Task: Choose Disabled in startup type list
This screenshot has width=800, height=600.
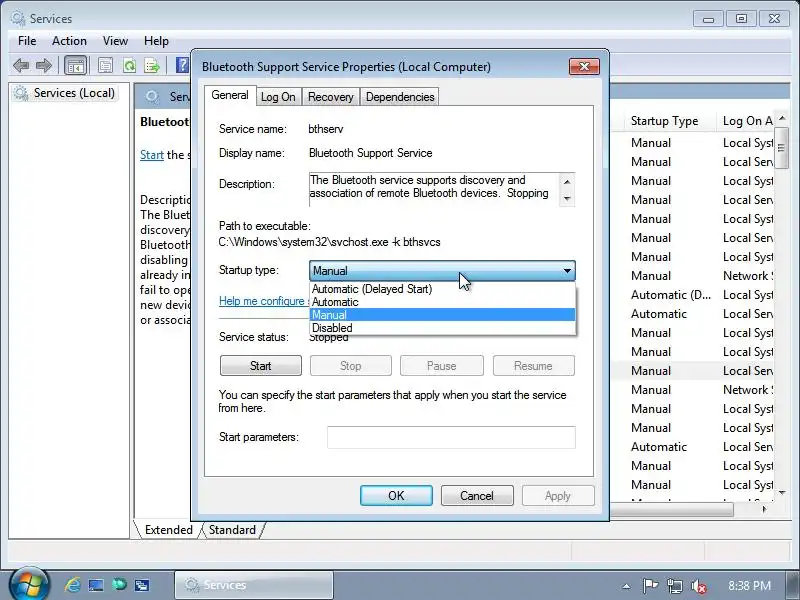Action: [x=442, y=328]
